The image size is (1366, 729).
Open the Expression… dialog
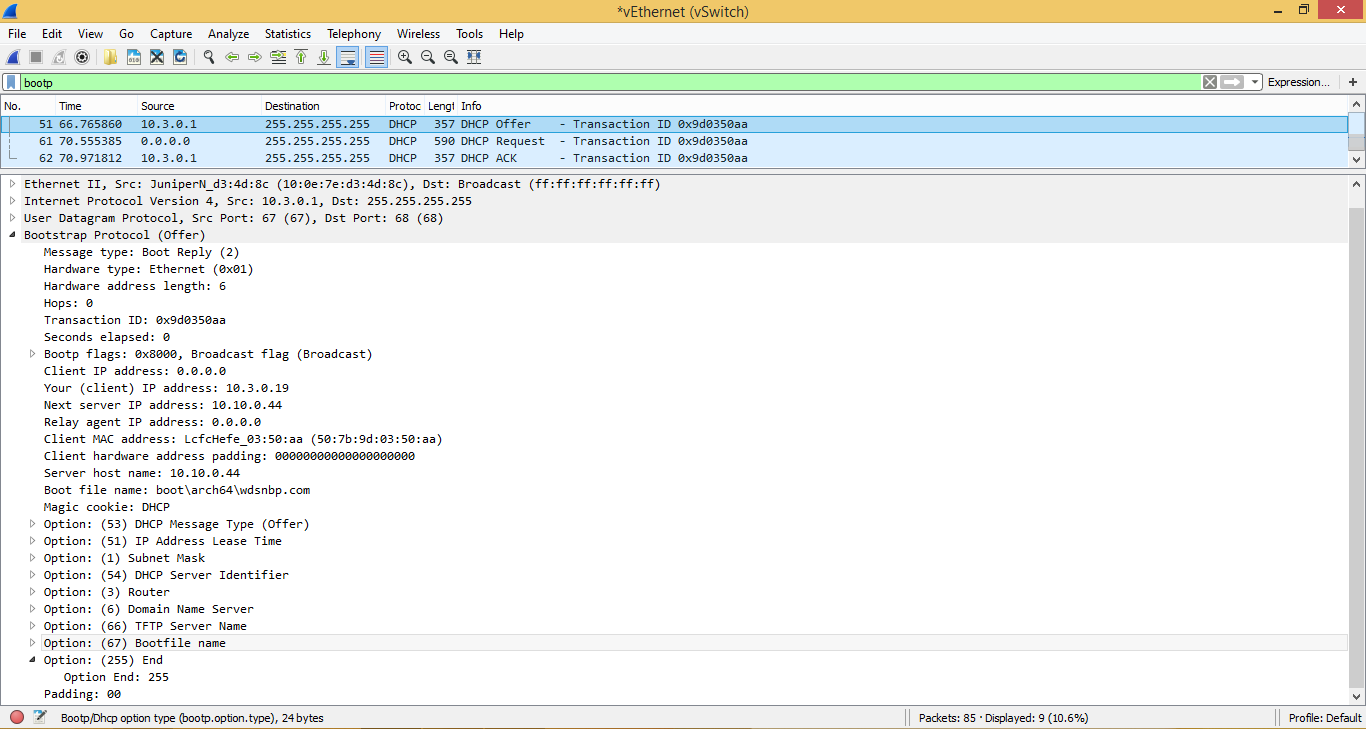(x=1299, y=82)
